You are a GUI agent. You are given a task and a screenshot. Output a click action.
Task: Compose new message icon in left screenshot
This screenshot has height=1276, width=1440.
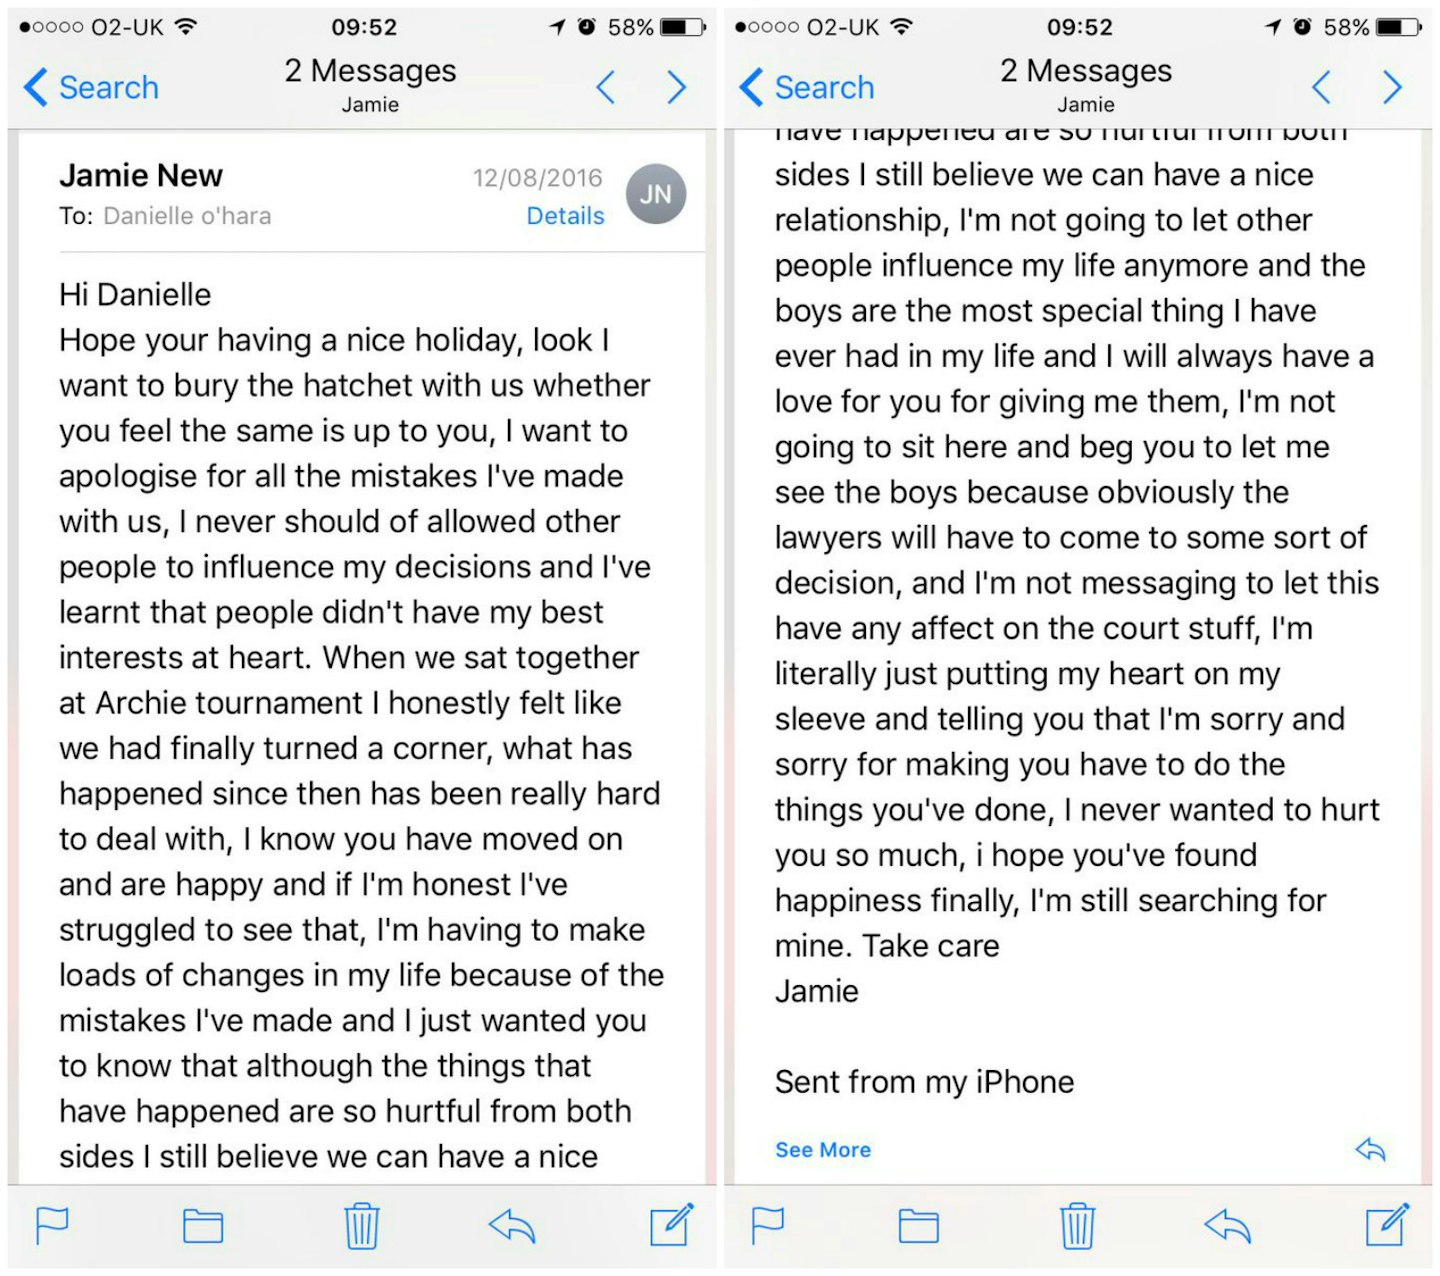tap(671, 1225)
